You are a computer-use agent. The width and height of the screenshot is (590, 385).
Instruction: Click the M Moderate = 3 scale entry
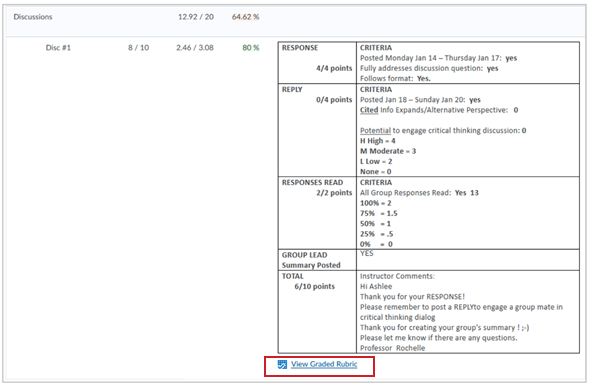pos(388,151)
